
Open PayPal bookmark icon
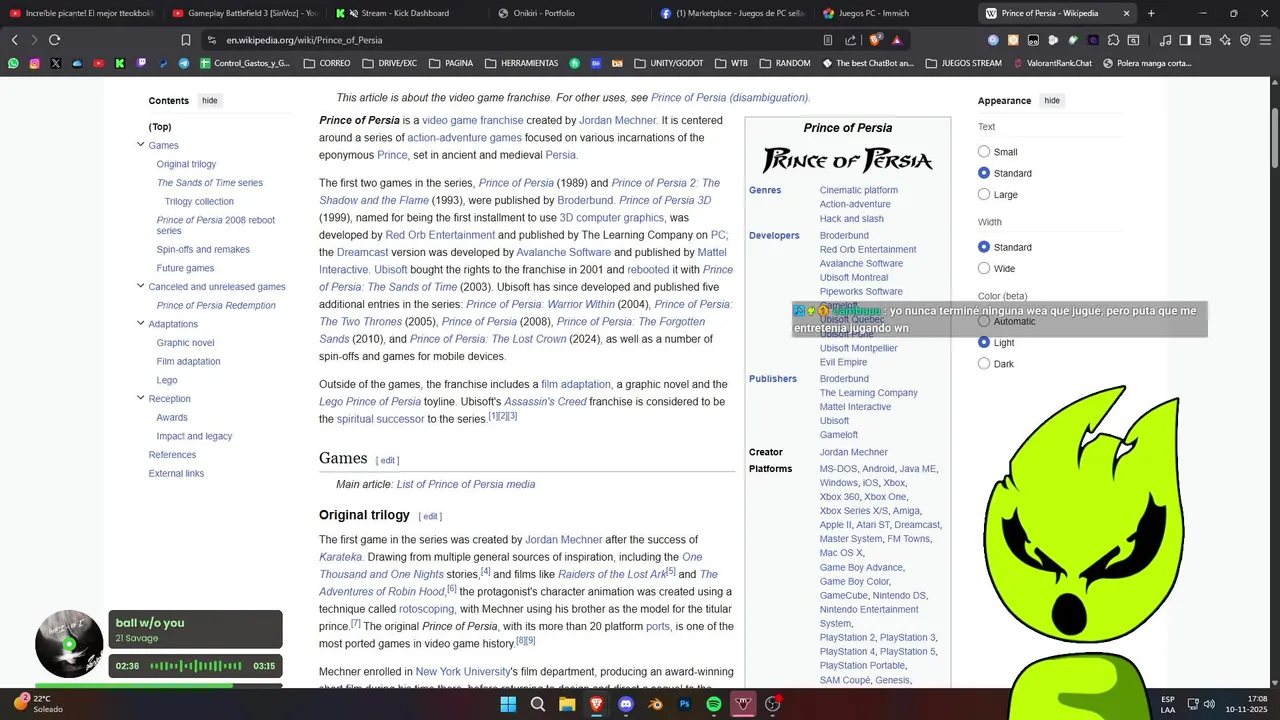[163, 63]
